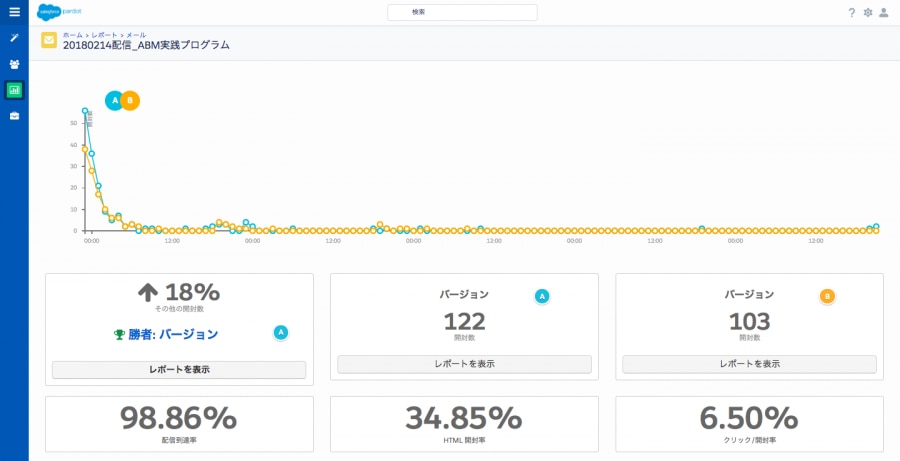
Task: Toggle version B series in chart legend
Action: pyautogui.click(x=130, y=100)
